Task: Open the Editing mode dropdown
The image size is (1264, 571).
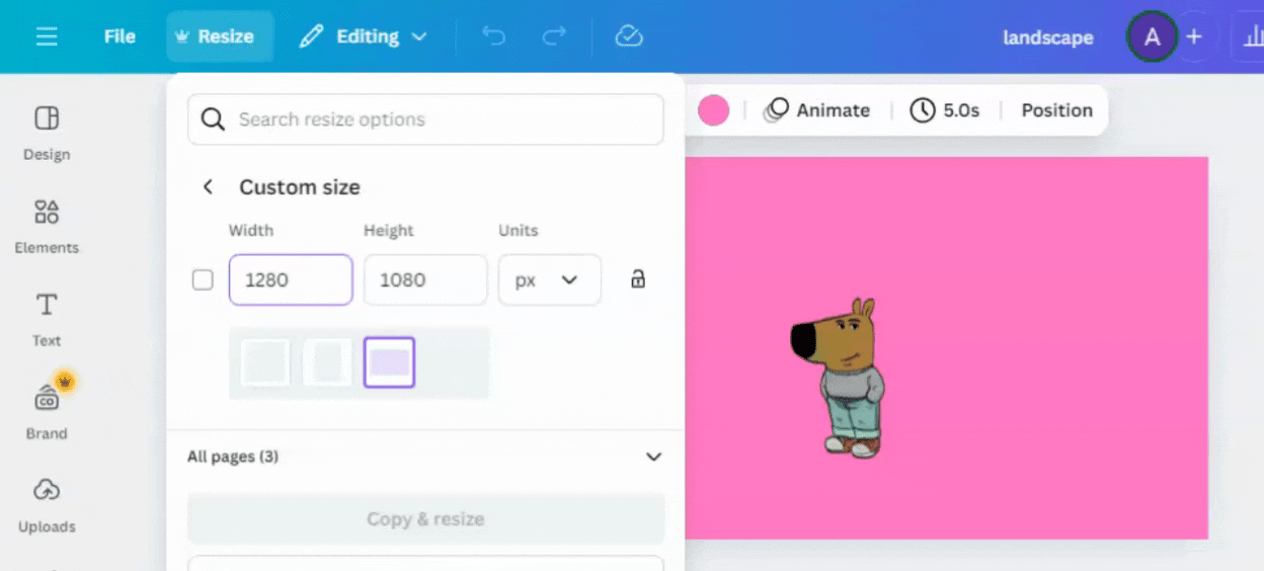Action: pyautogui.click(x=363, y=37)
